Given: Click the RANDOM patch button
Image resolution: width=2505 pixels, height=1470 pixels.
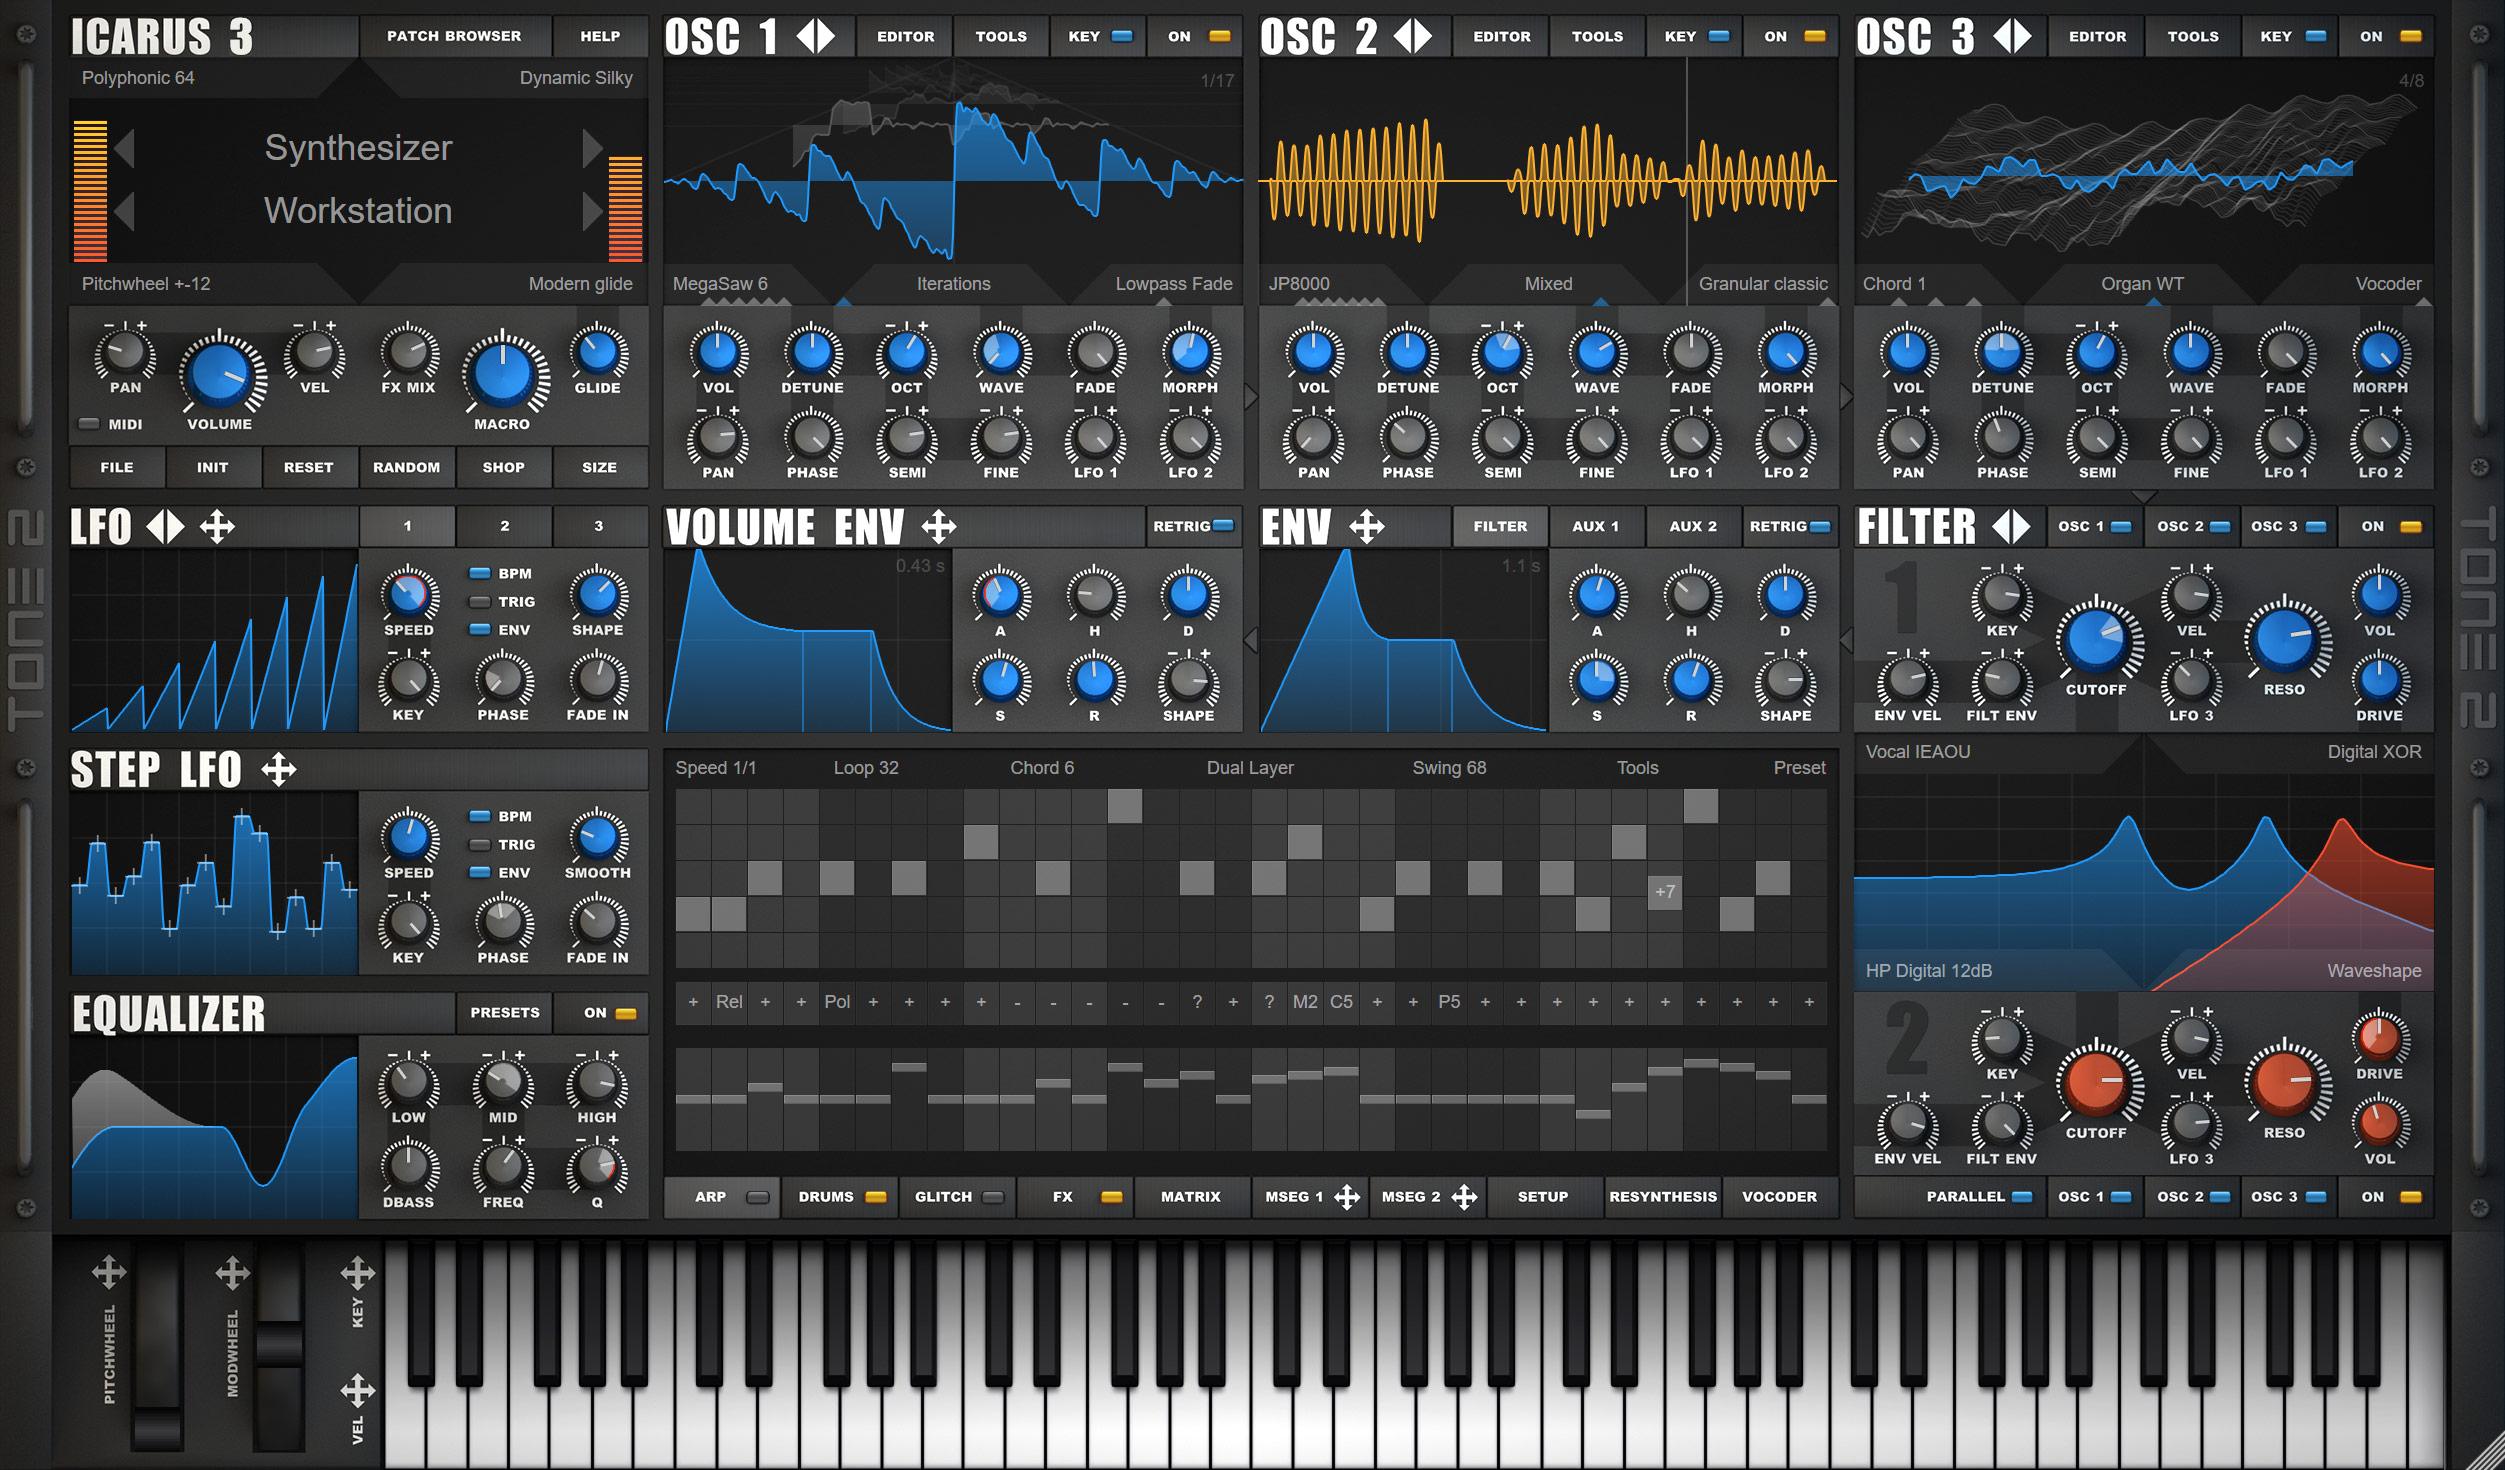Looking at the screenshot, I should coord(406,468).
